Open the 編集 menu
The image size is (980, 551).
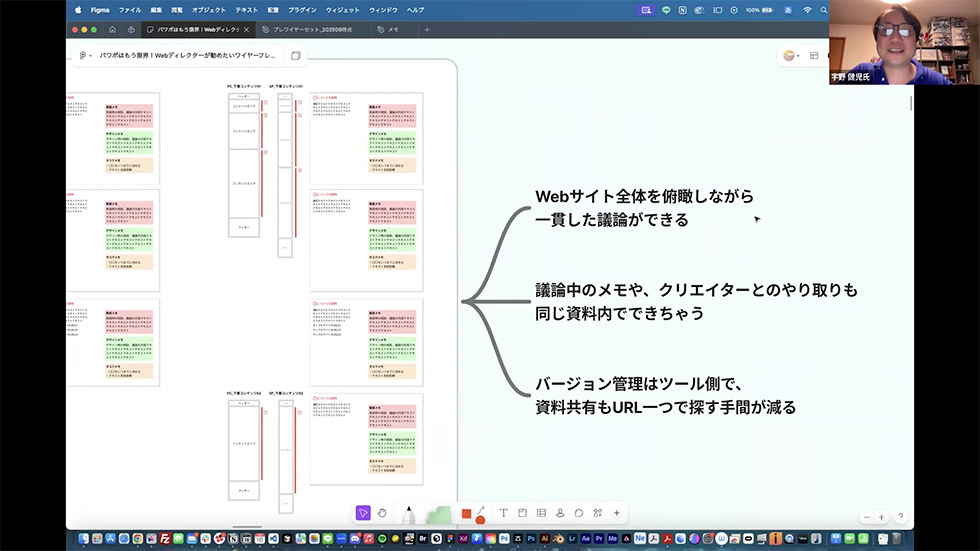pos(156,10)
